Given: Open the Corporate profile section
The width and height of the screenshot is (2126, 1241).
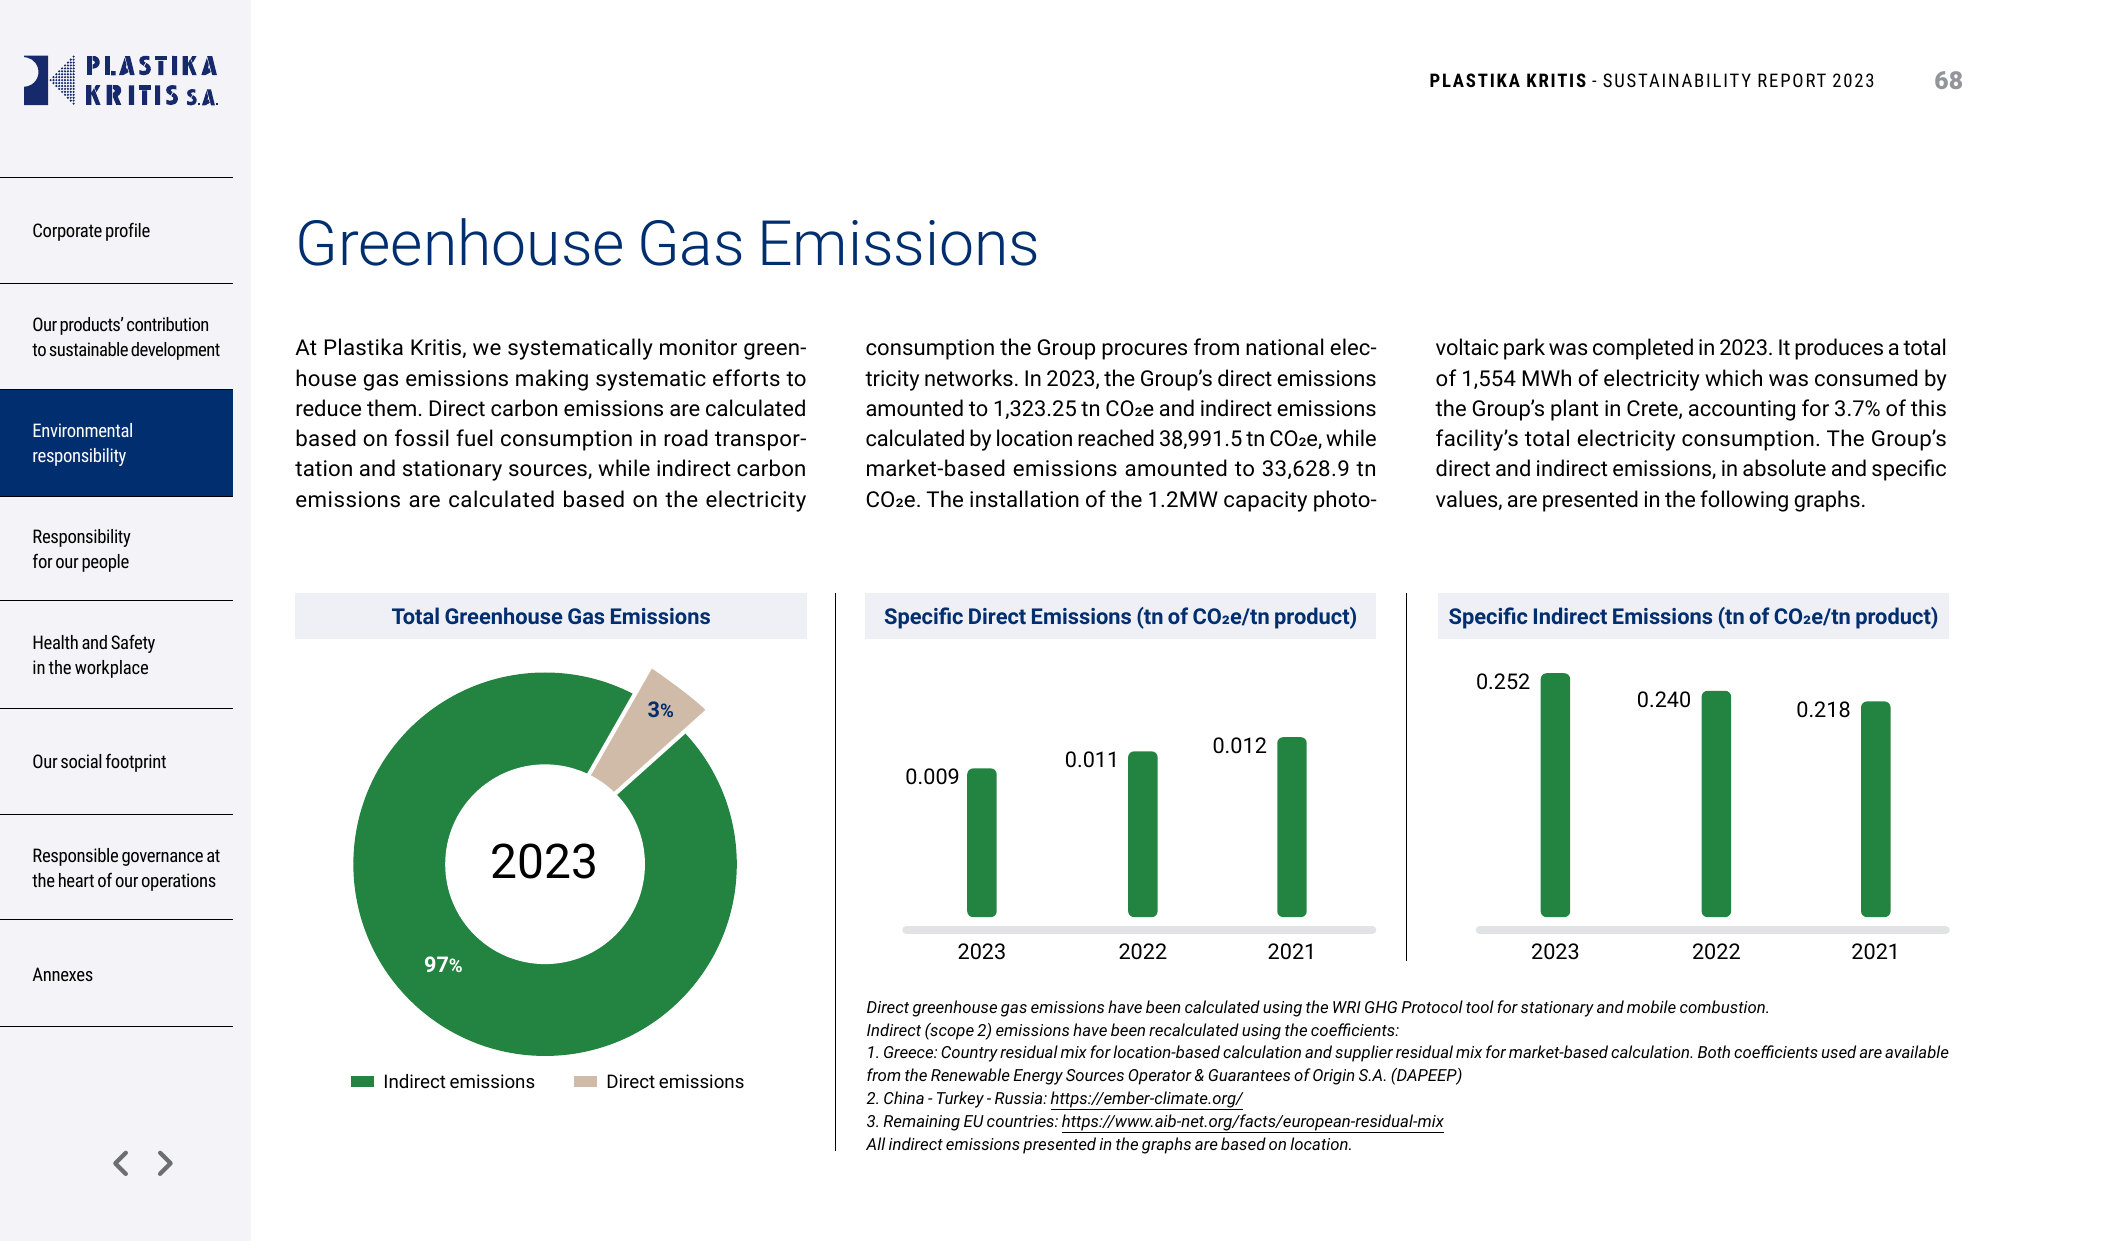Looking at the screenshot, I should pyautogui.click(x=116, y=231).
